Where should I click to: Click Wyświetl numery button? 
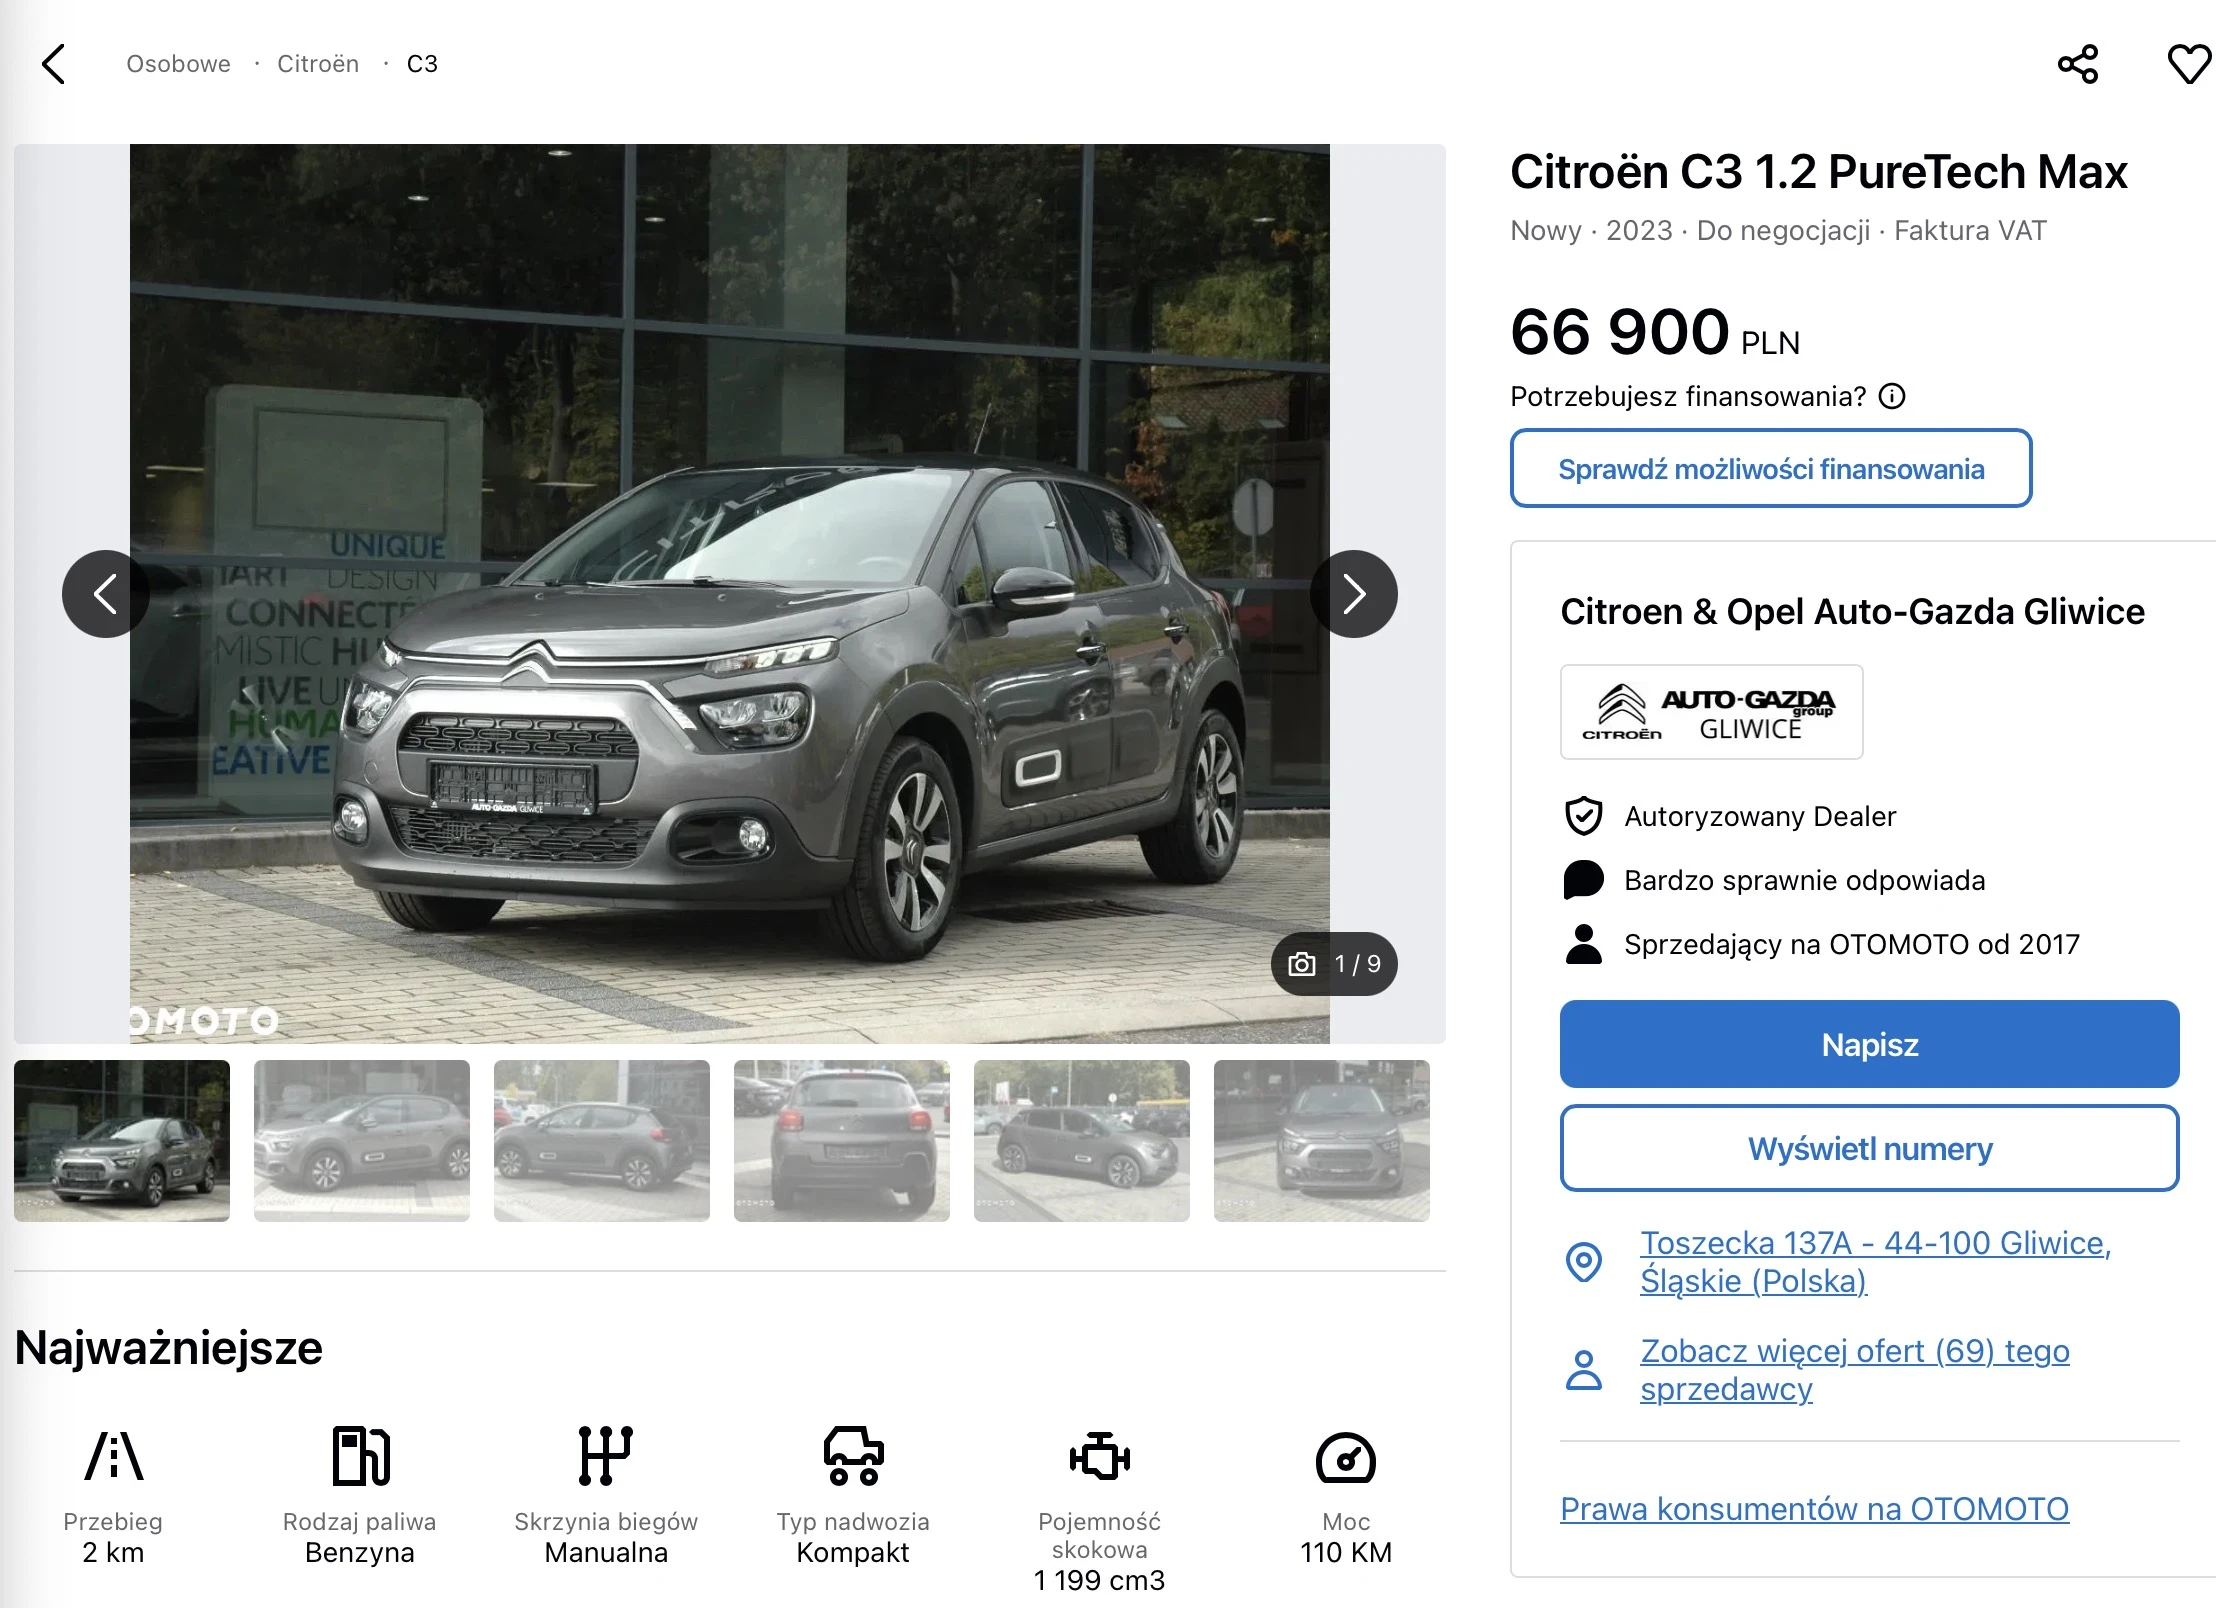click(x=1869, y=1148)
